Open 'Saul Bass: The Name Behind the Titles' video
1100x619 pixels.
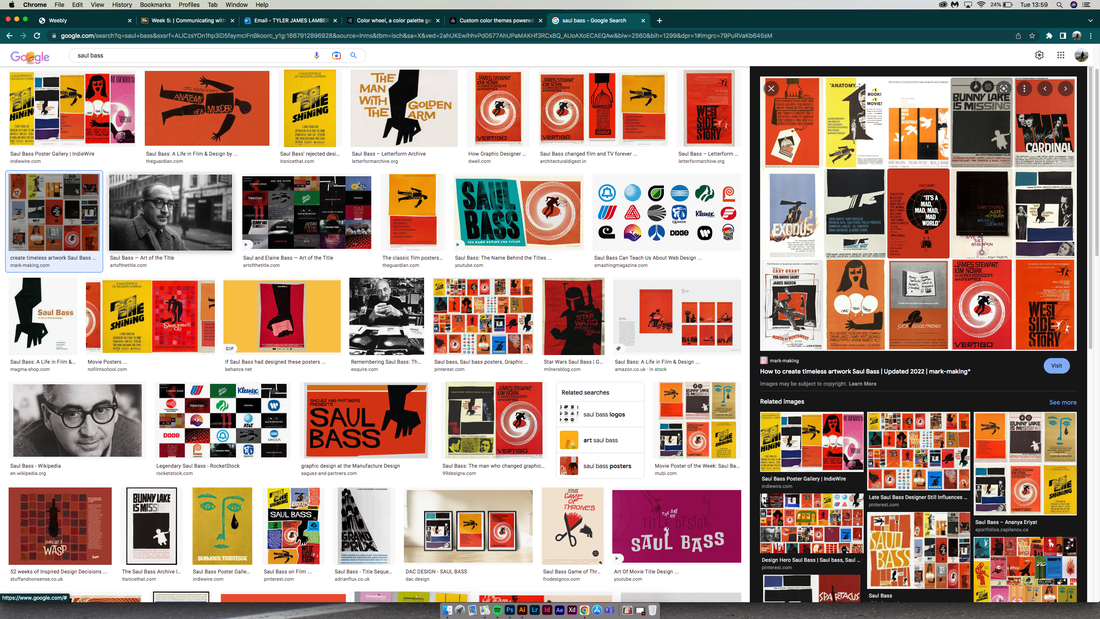[x=518, y=213]
